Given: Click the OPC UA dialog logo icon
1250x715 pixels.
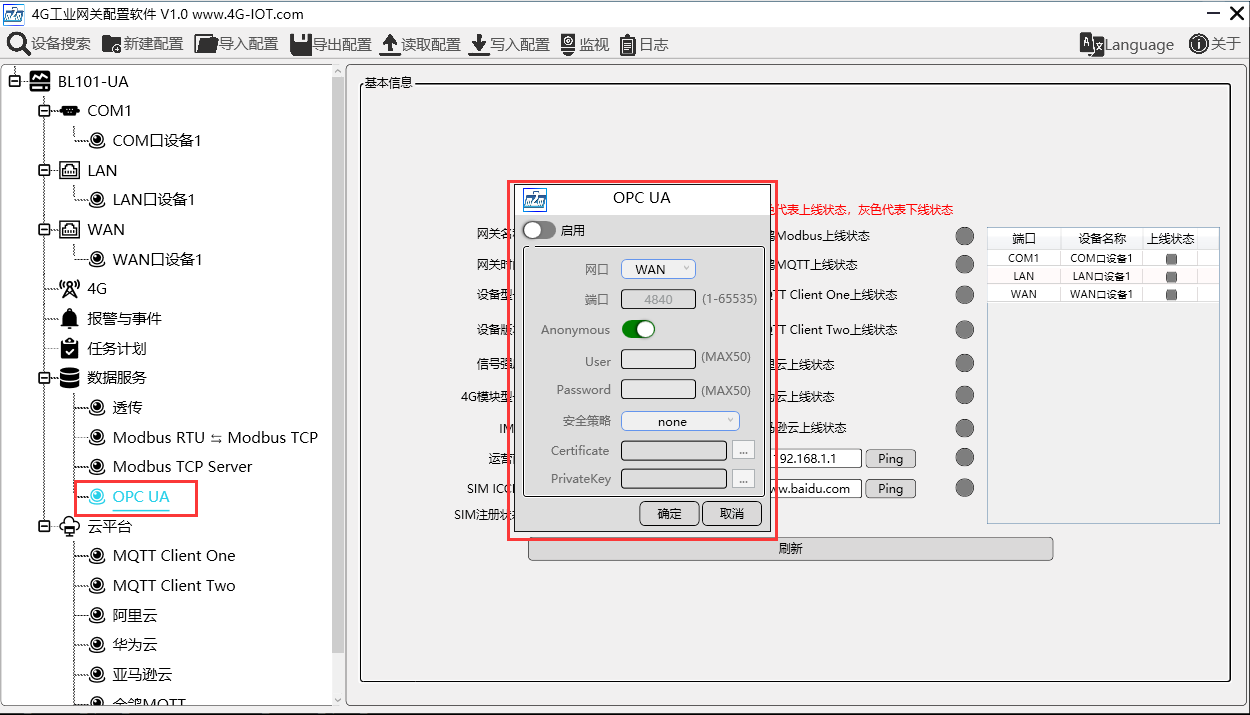Looking at the screenshot, I should pos(535,198).
